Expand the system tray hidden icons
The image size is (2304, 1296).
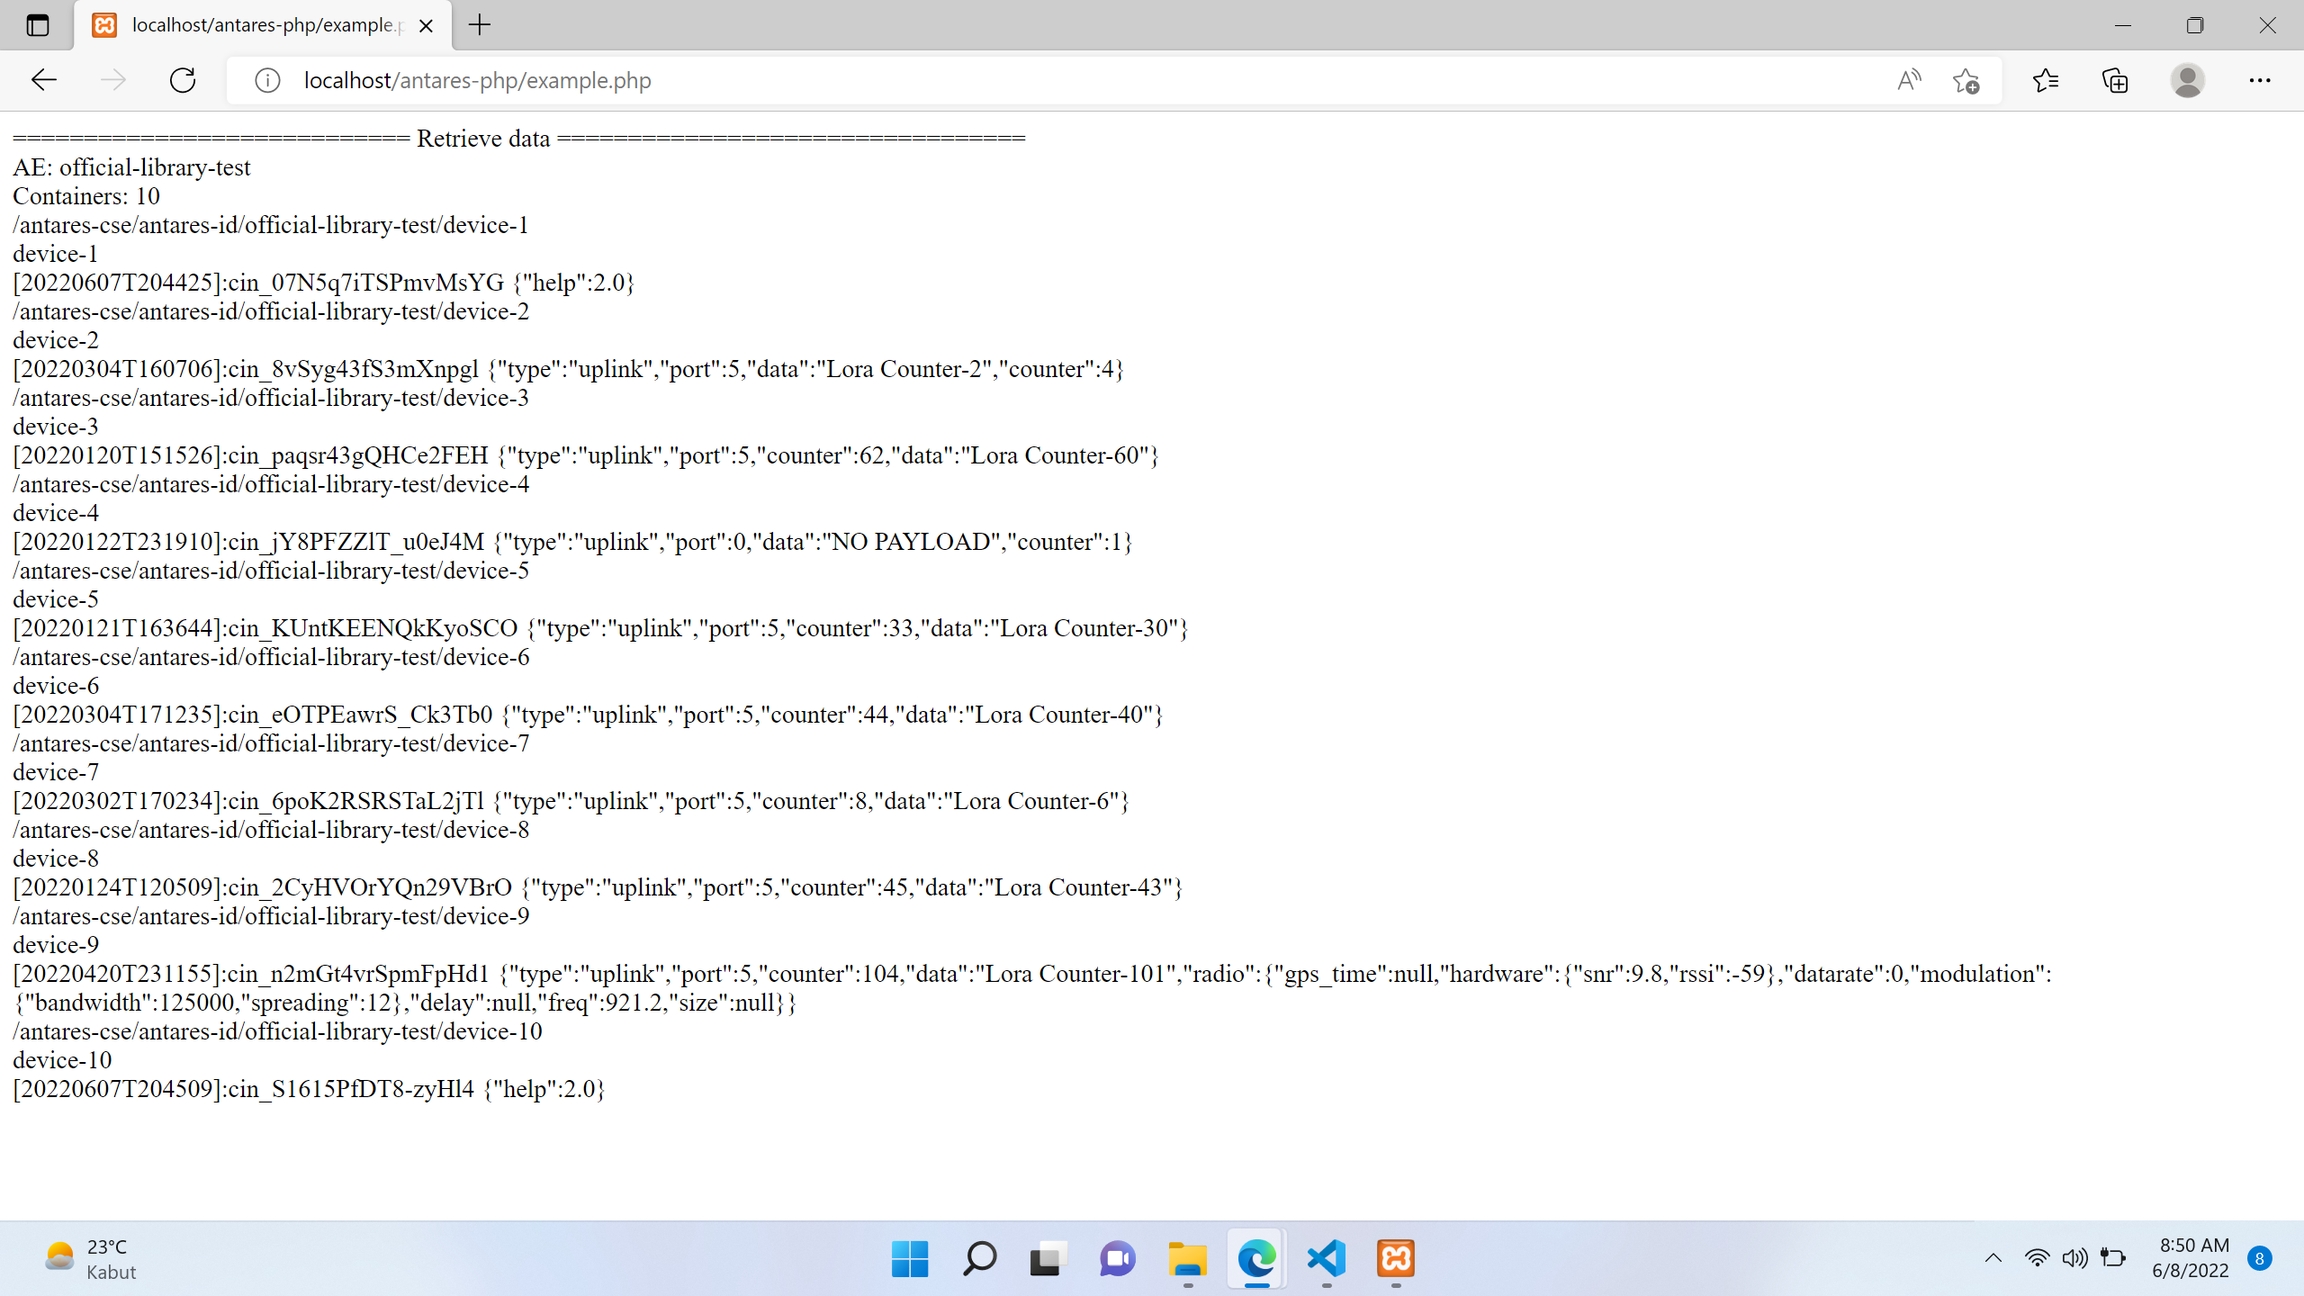tap(1992, 1258)
